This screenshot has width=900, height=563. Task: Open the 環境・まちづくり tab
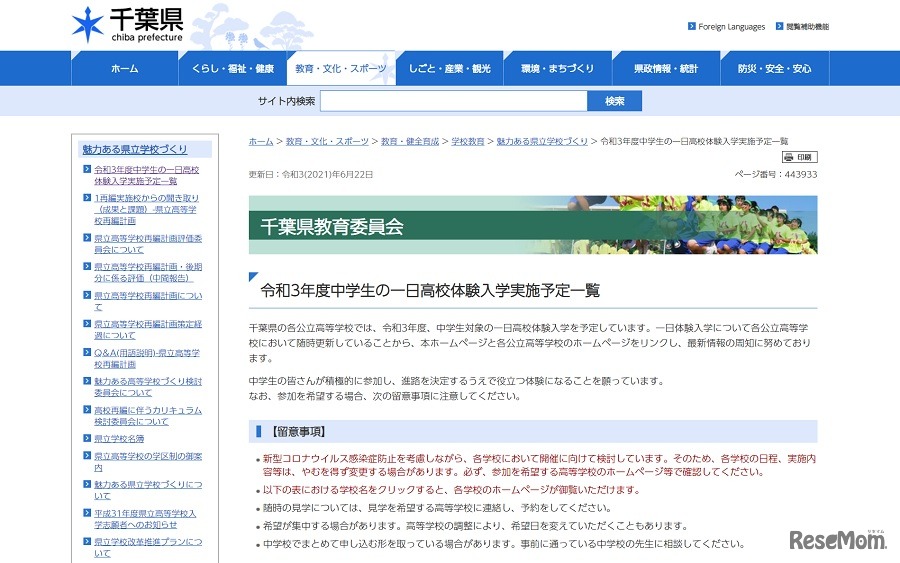click(x=557, y=68)
